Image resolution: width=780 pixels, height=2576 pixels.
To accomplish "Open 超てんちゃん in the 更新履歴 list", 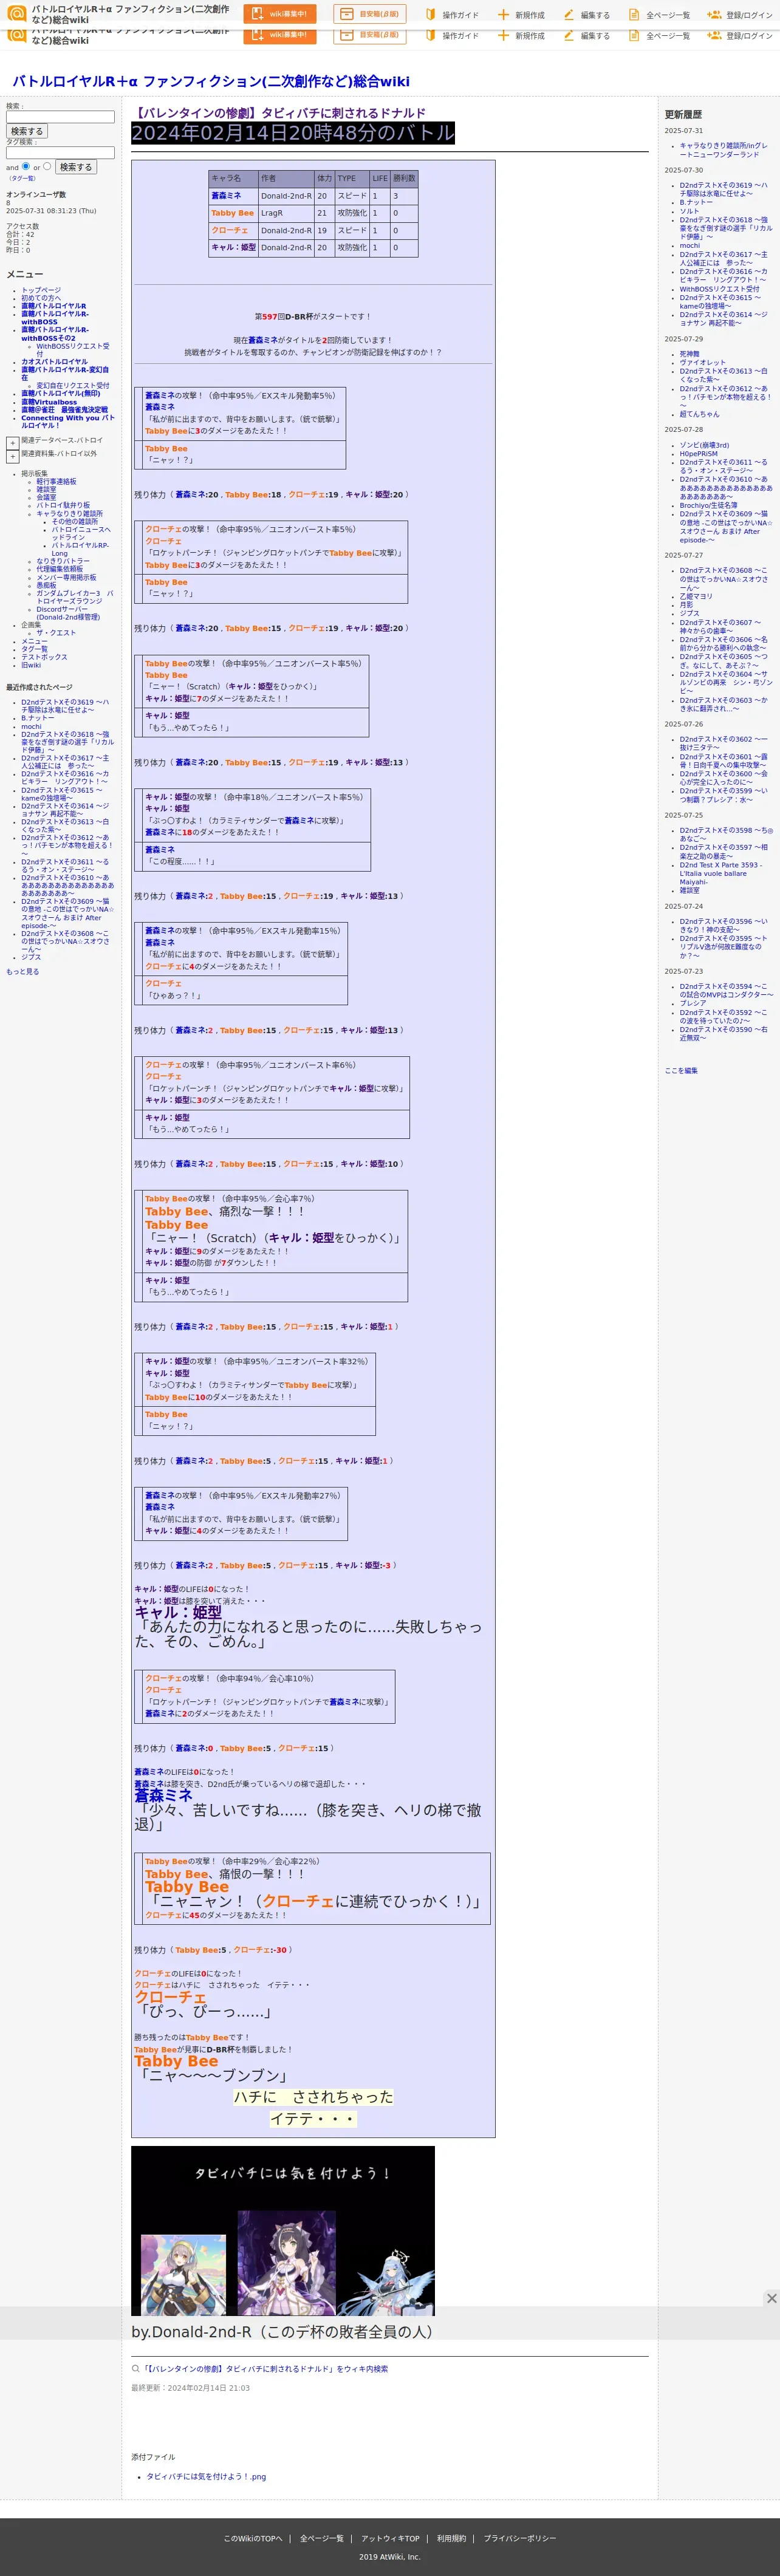I will pyautogui.click(x=699, y=414).
